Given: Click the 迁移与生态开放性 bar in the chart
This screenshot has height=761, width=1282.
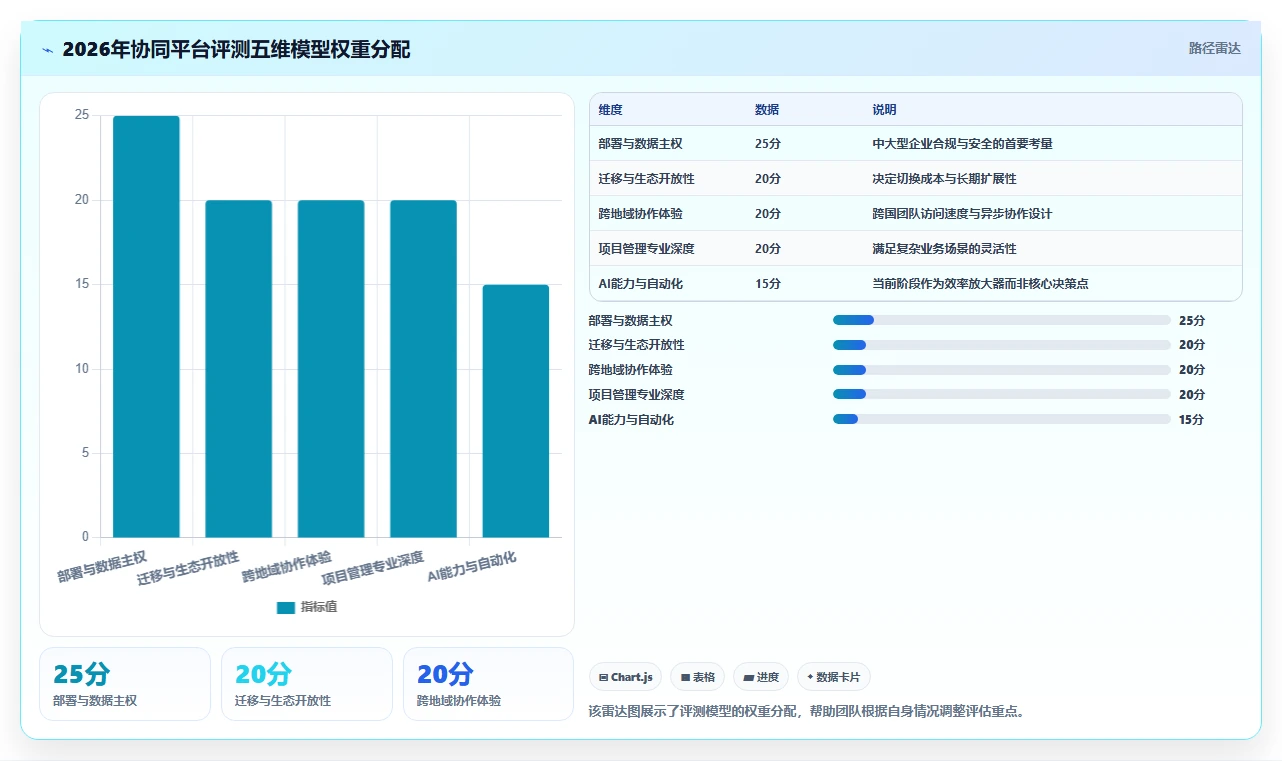Looking at the screenshot, I should [238, 369].
